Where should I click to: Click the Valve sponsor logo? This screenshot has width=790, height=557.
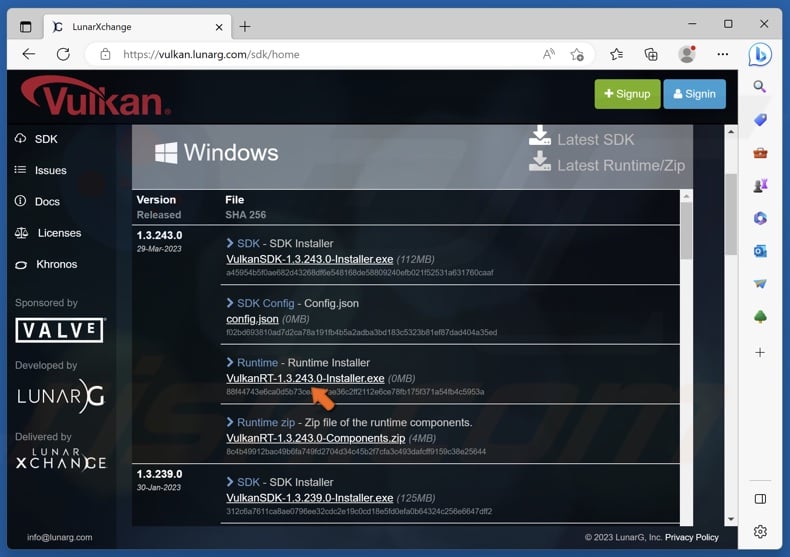tap(60, 330)
